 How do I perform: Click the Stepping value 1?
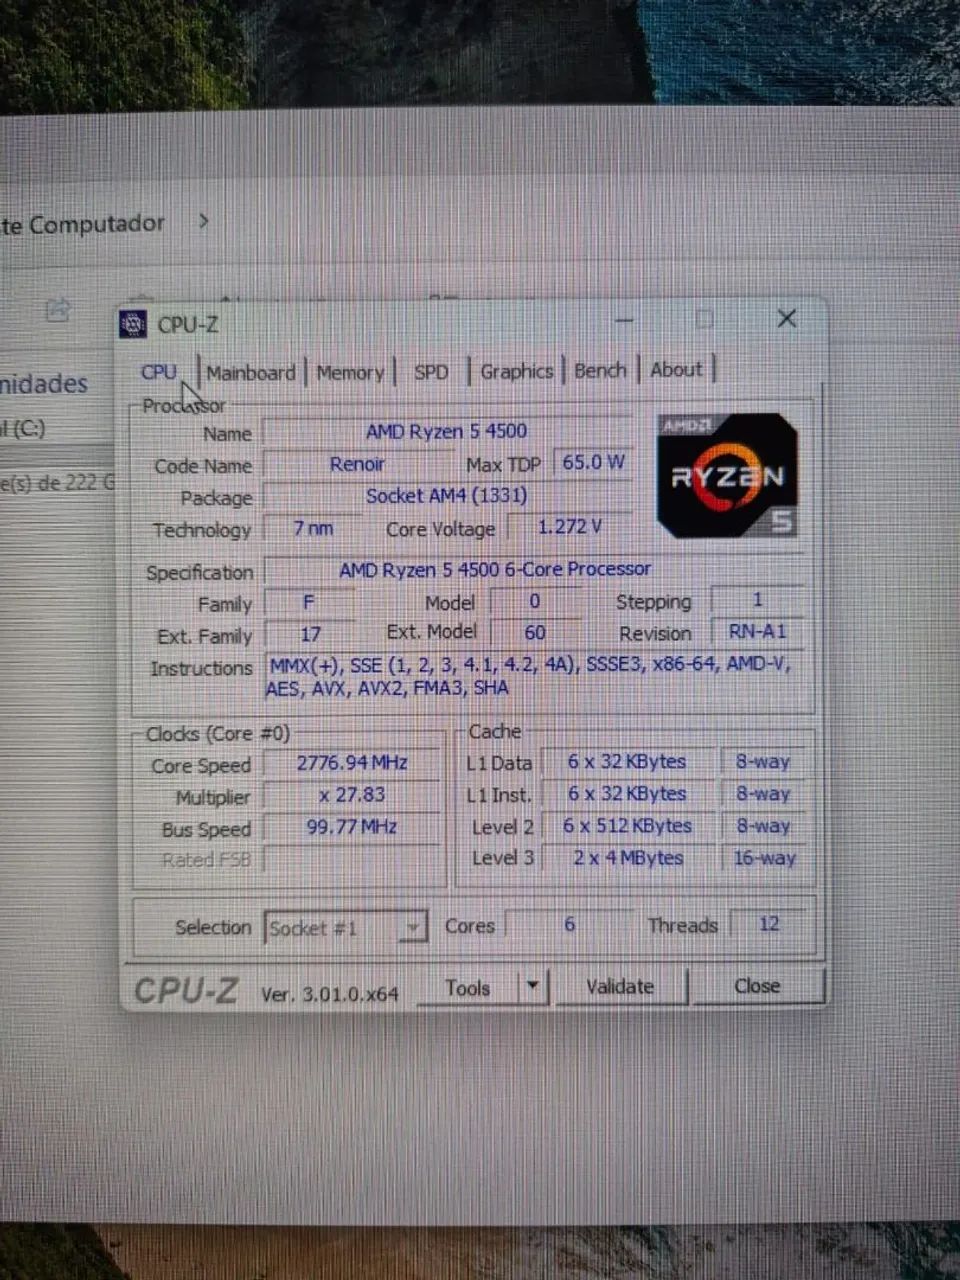[x=757, y=599]
